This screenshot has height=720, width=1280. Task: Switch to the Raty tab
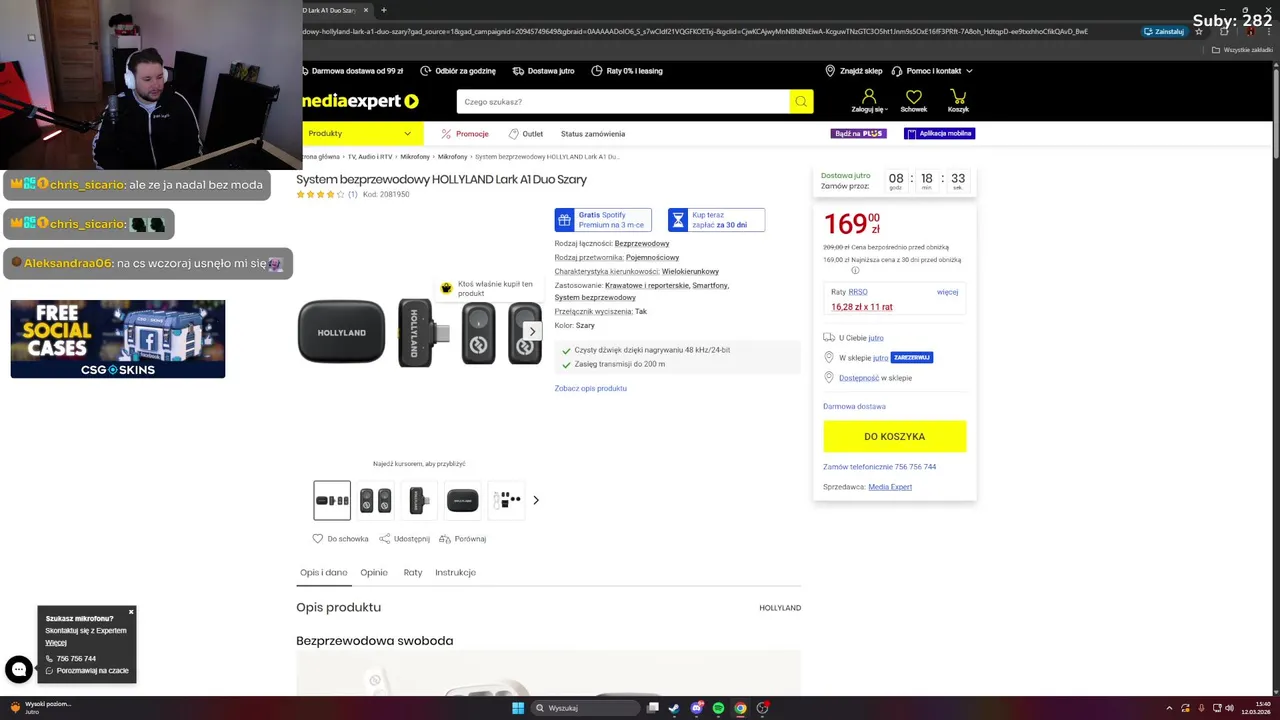click(x=413, y=573)
